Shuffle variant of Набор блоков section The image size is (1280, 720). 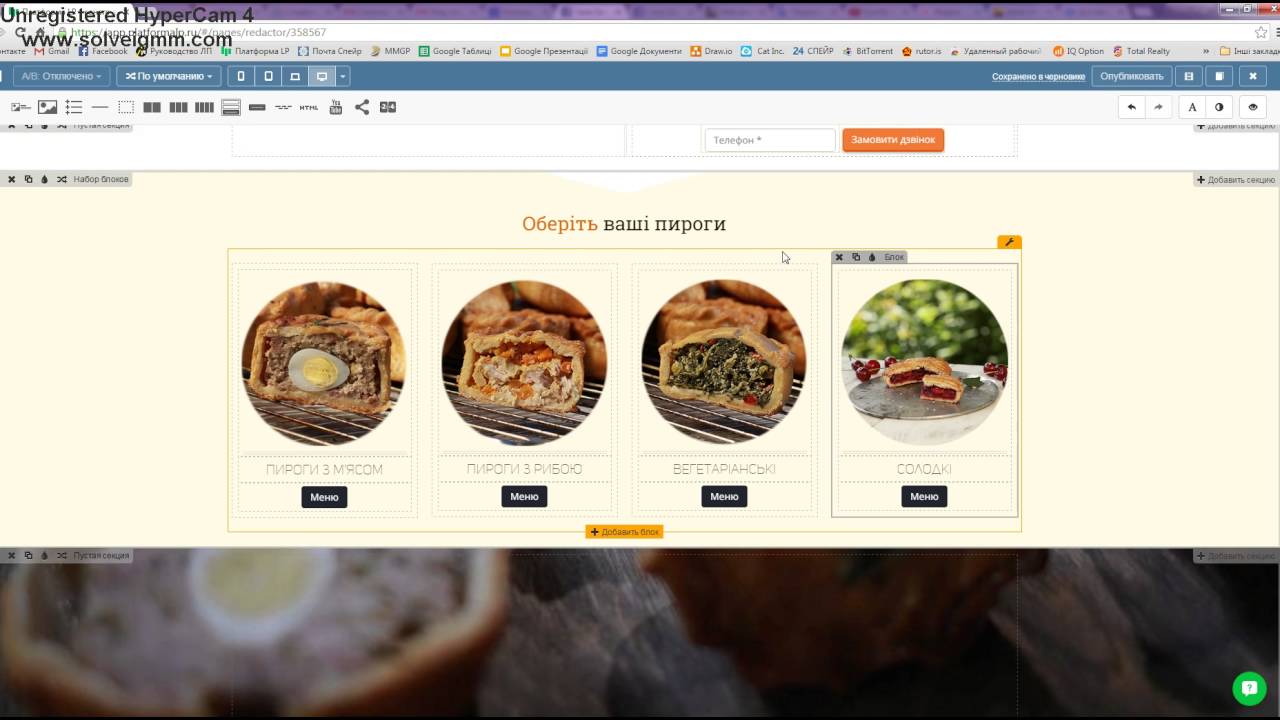point(61,179)
